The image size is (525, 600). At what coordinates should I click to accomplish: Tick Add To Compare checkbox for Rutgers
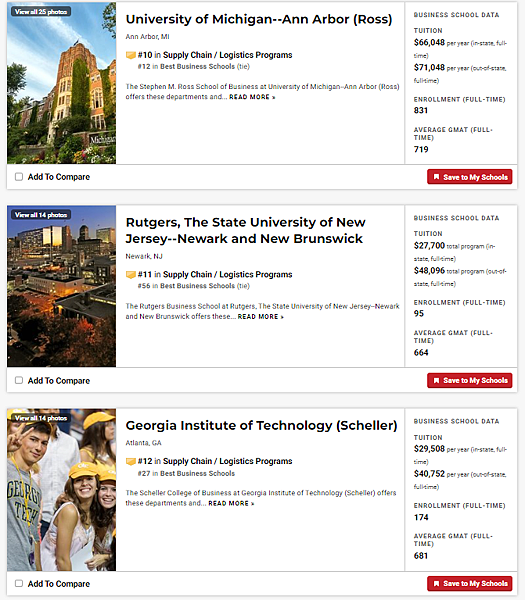(19, 380)
